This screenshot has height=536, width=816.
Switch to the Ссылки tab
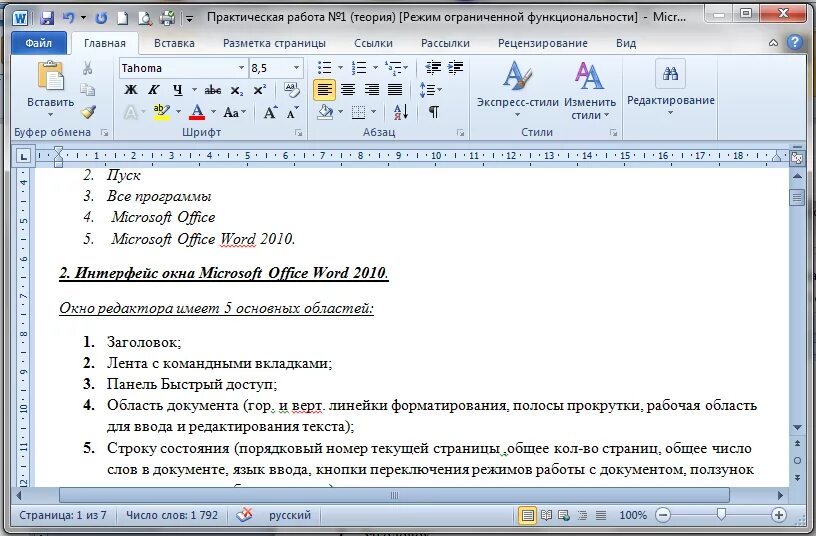pos(373,43)
